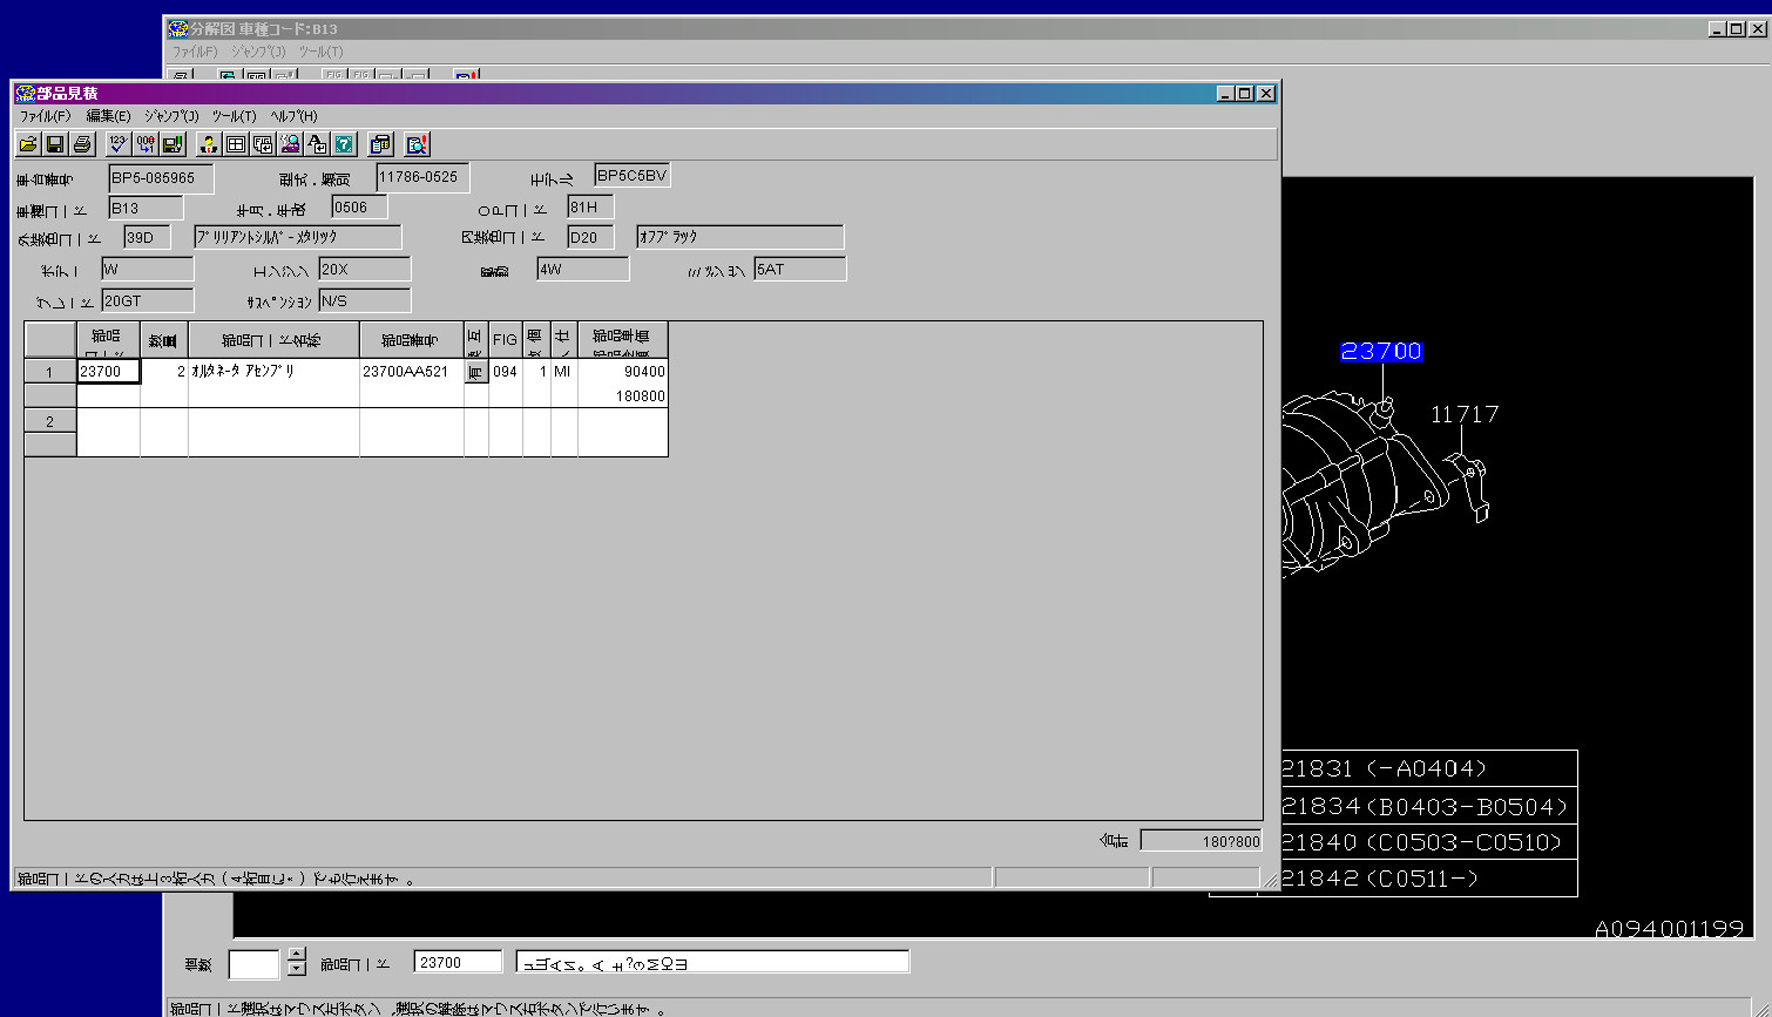This screenshot has height=1017, width=1772.
Task: Click the Open folder toolbar icon
Action: point(28,145)
